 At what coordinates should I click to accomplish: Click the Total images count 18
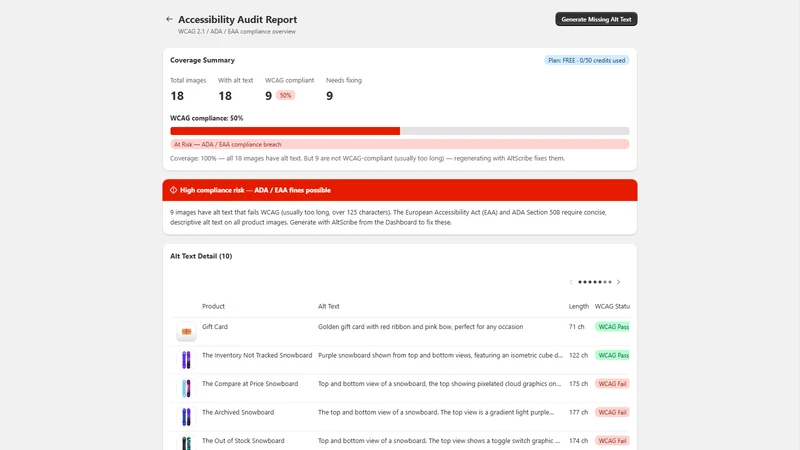pos(177,96)
